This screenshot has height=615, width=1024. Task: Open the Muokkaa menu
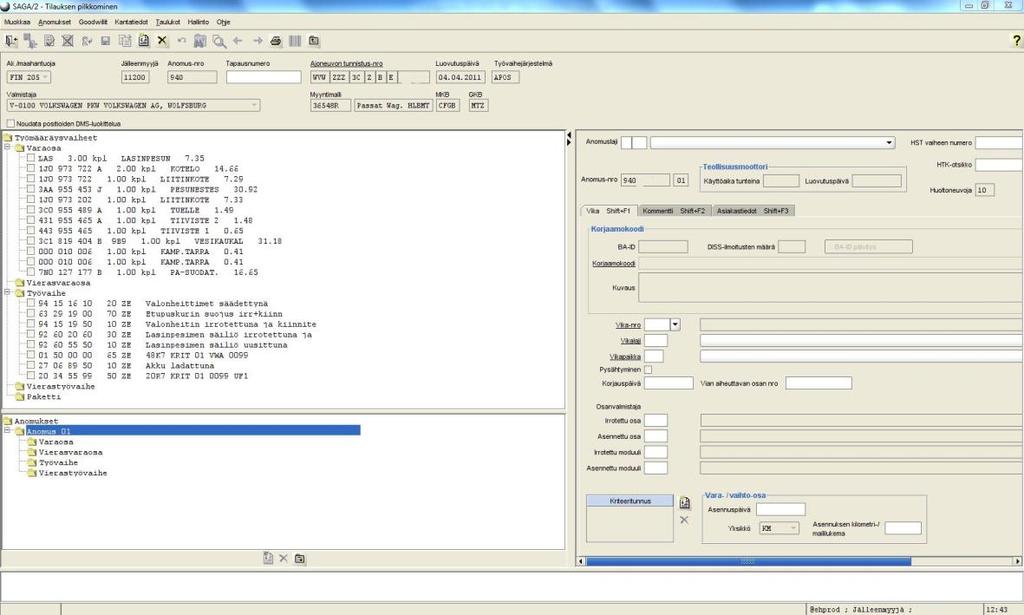18,22
